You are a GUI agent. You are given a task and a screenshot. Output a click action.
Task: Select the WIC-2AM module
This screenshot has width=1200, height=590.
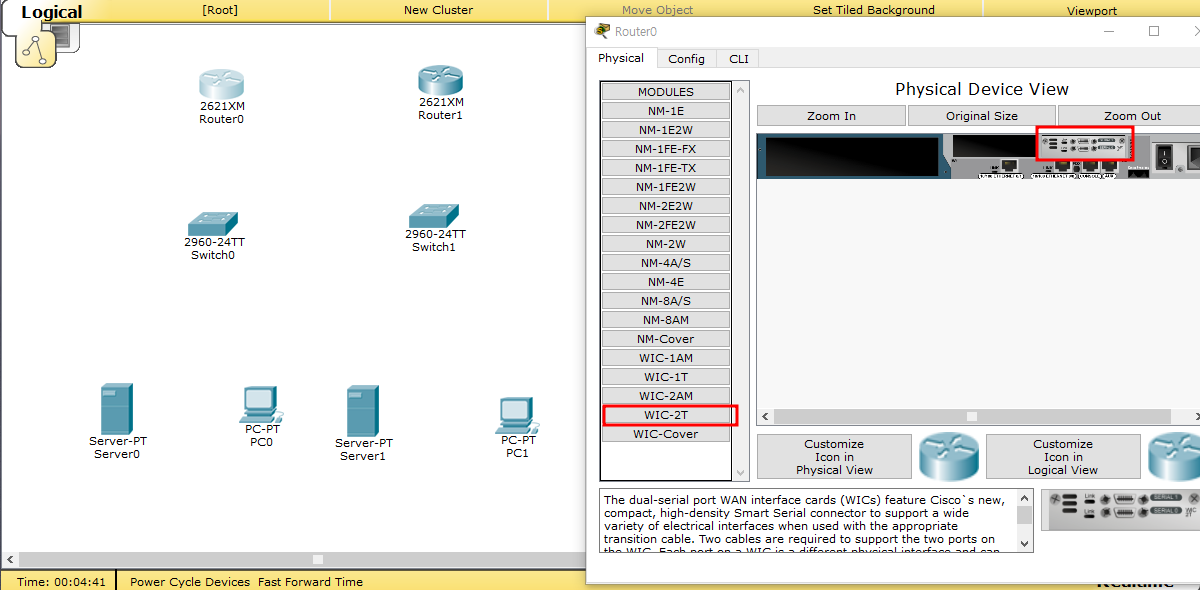(x=666, y=396)
